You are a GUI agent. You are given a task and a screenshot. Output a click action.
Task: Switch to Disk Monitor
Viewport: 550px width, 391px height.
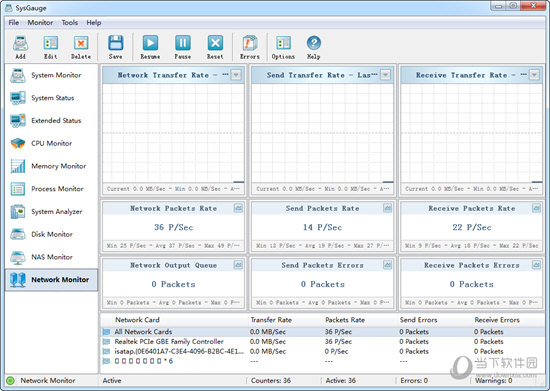point(51,234)
